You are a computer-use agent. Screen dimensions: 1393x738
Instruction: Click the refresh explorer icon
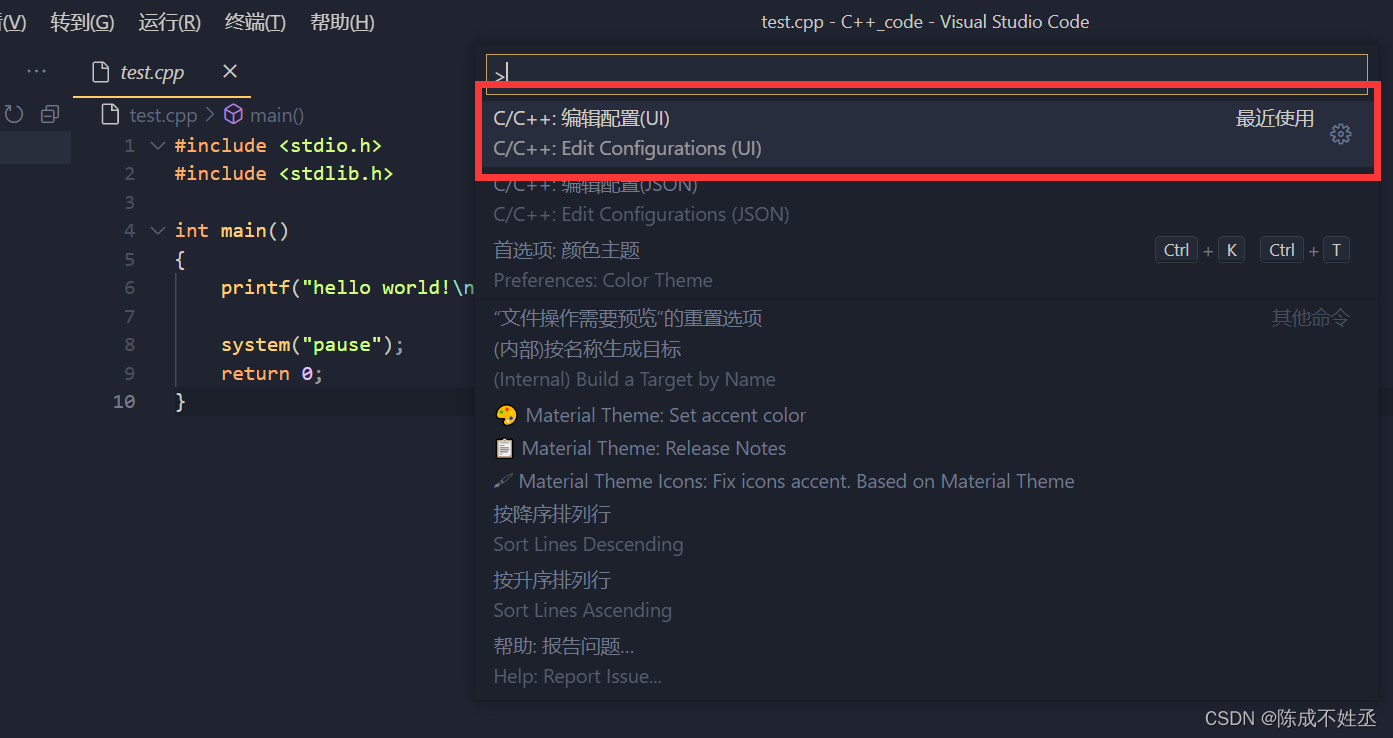coord(14,115)
